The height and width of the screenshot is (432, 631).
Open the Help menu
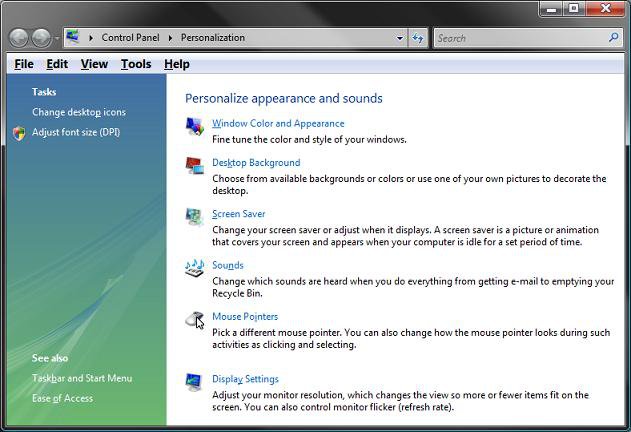pyautogui.click(x=177, y=64)
